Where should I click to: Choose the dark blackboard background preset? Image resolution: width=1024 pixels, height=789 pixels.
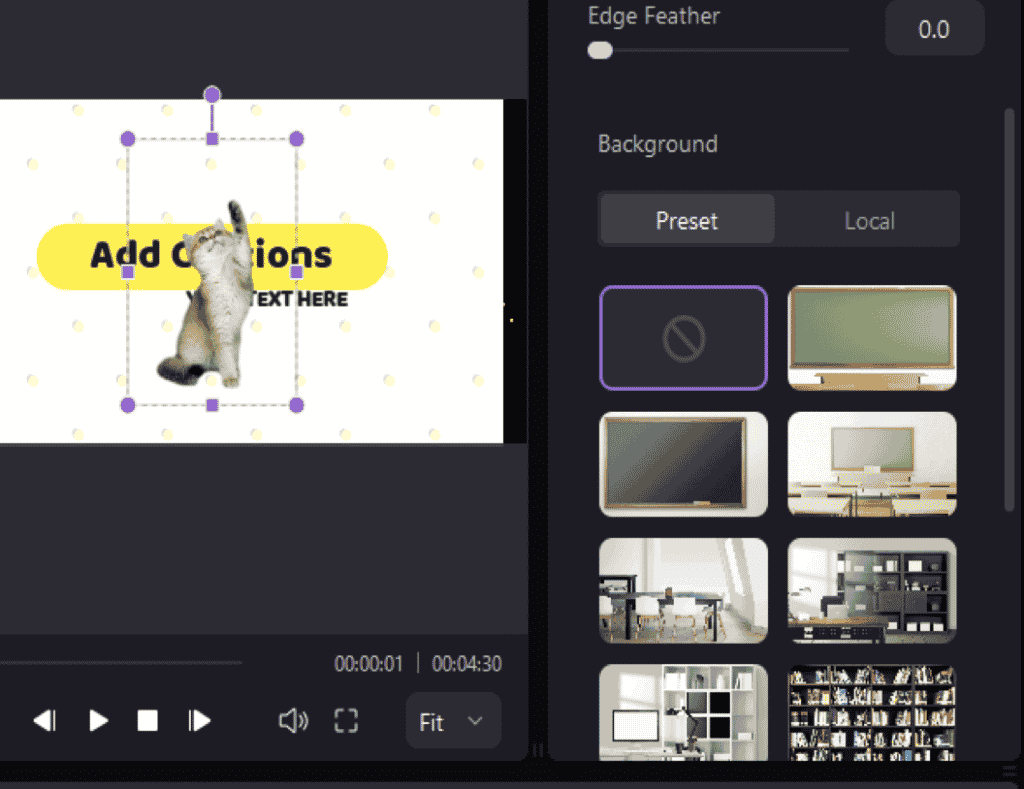683,464
